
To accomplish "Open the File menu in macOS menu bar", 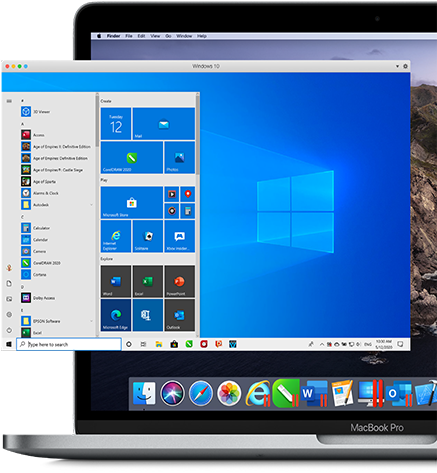I will click(x=129, y=36).
